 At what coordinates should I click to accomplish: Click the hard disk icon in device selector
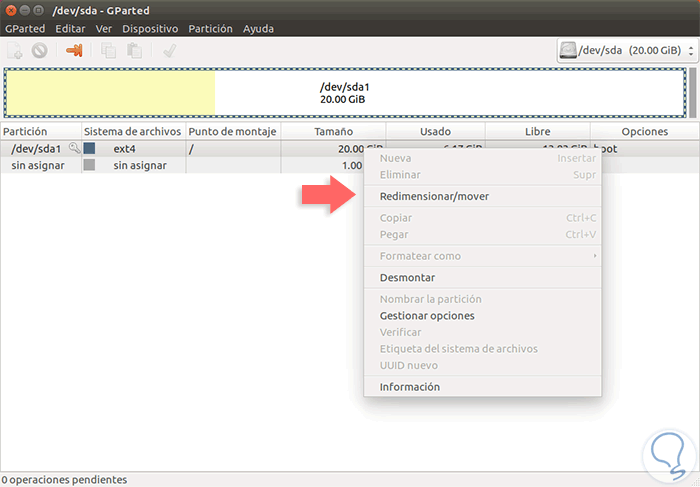click(x=568, y=50)
